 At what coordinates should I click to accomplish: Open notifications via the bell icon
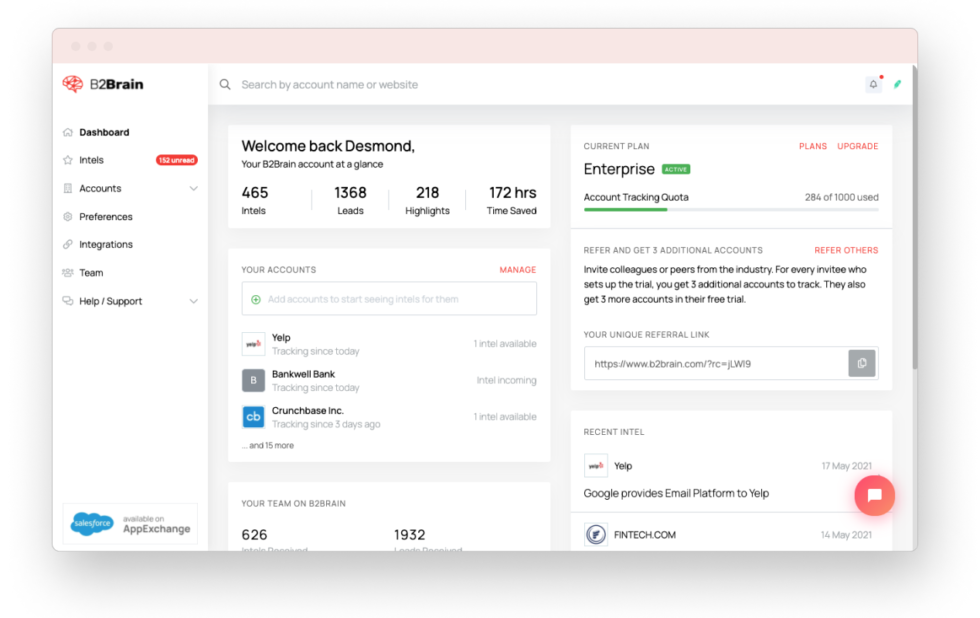pyautogui.click(x=871, y=84)
